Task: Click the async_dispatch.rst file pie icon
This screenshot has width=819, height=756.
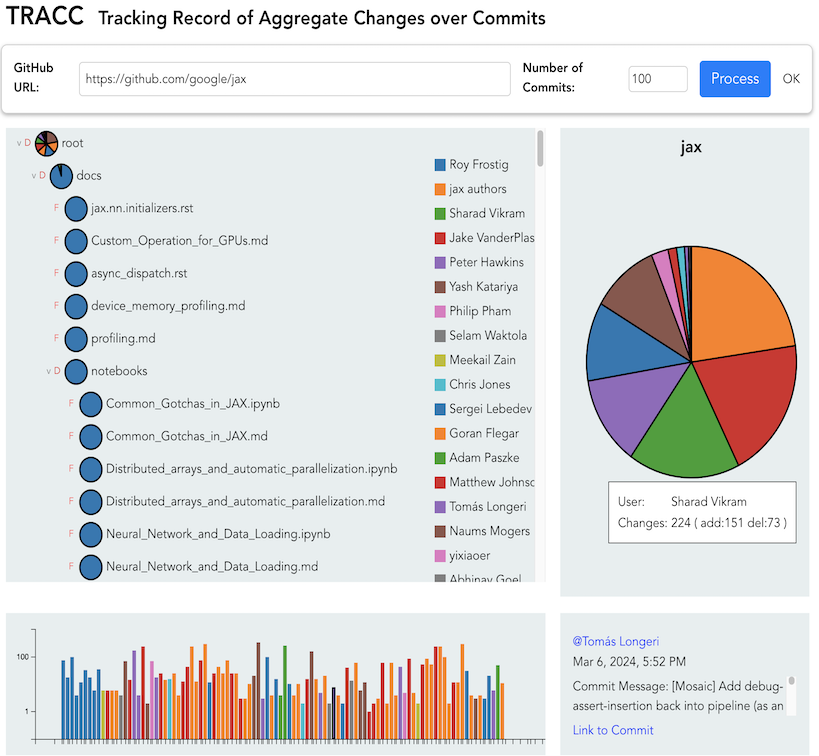Action: pyautogui.click(x=75, y=273)
